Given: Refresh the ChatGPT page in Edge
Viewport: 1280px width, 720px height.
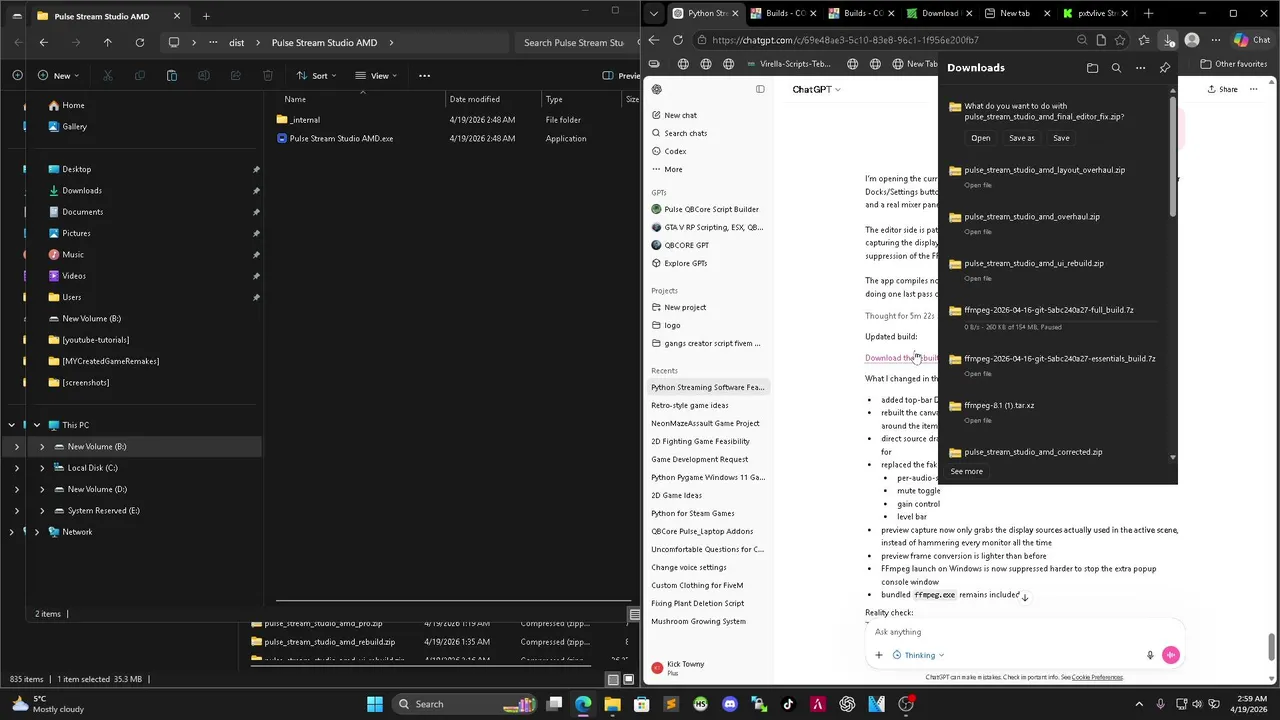Looking at the screenshot, I should click(677, 40).
